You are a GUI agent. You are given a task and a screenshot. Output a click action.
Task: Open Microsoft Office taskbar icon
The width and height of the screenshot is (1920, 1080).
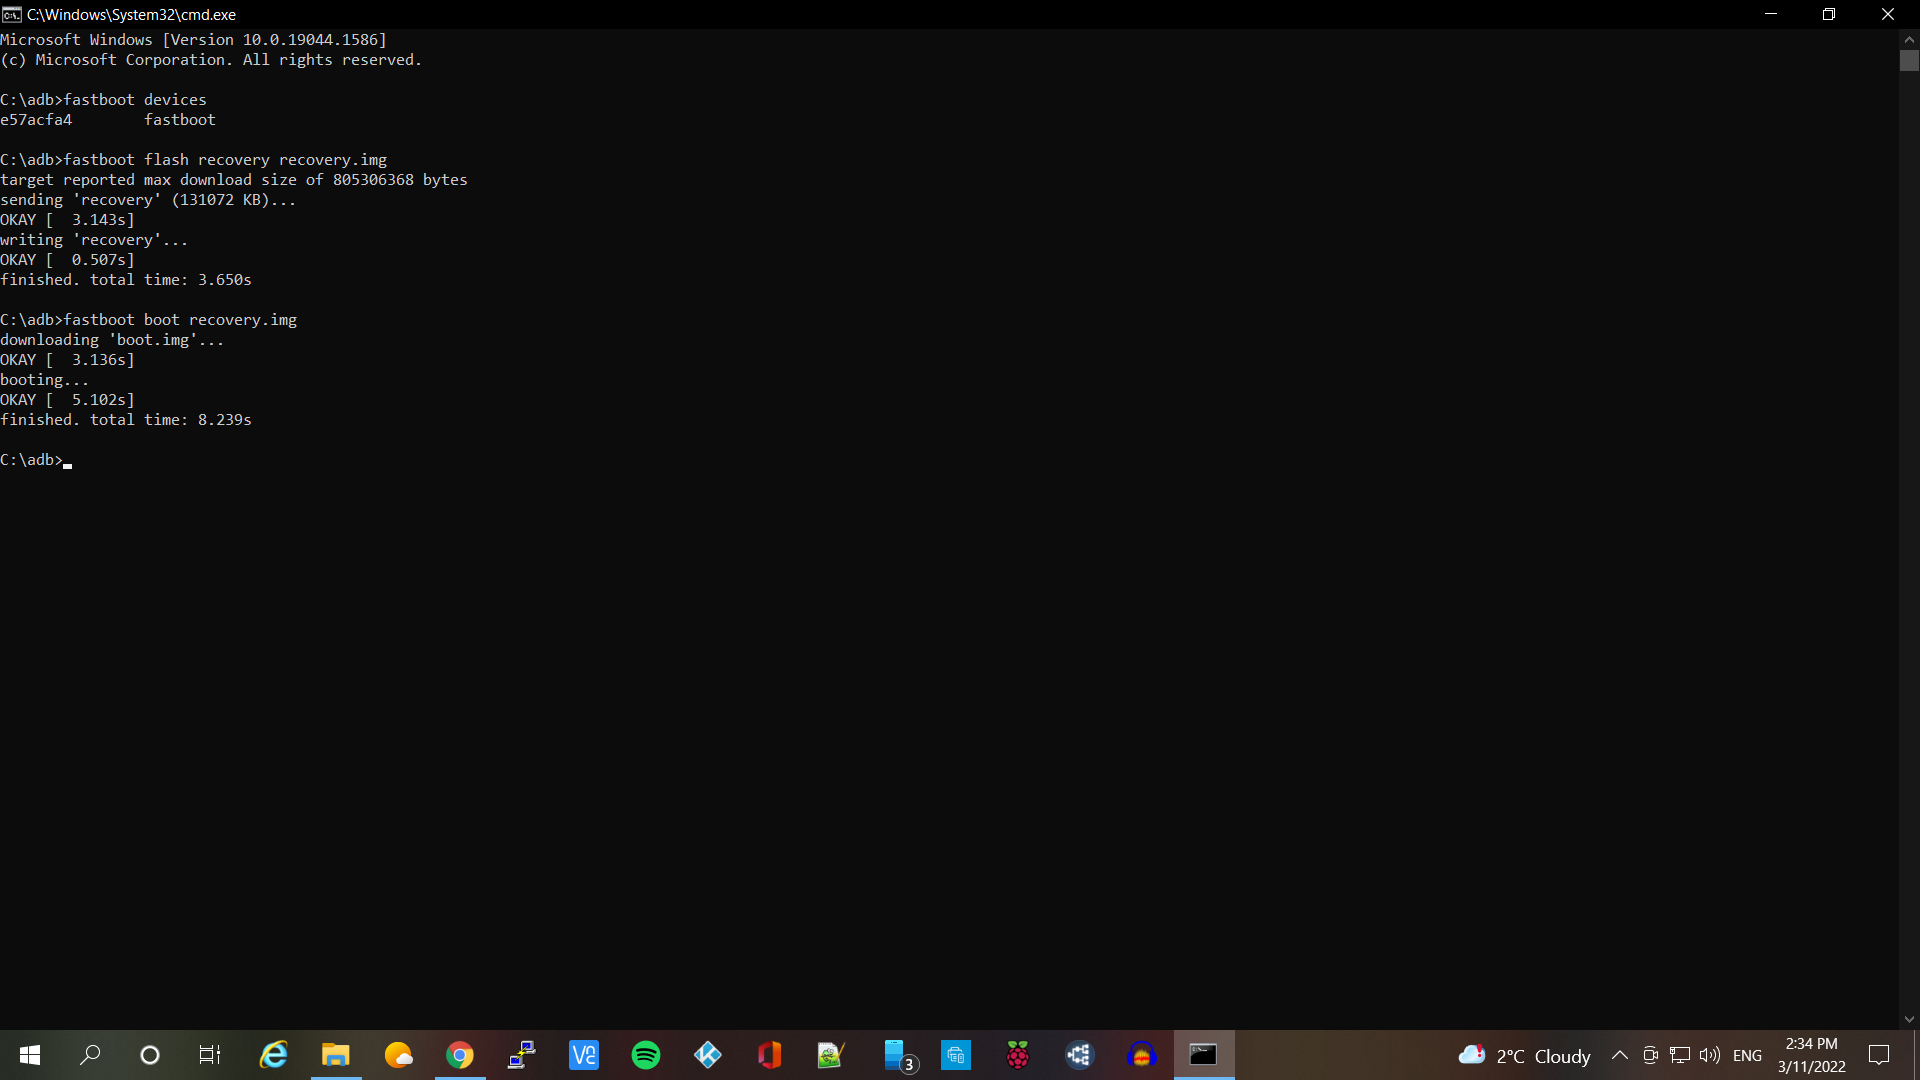pyautogui.click(x=769, y=1055)
